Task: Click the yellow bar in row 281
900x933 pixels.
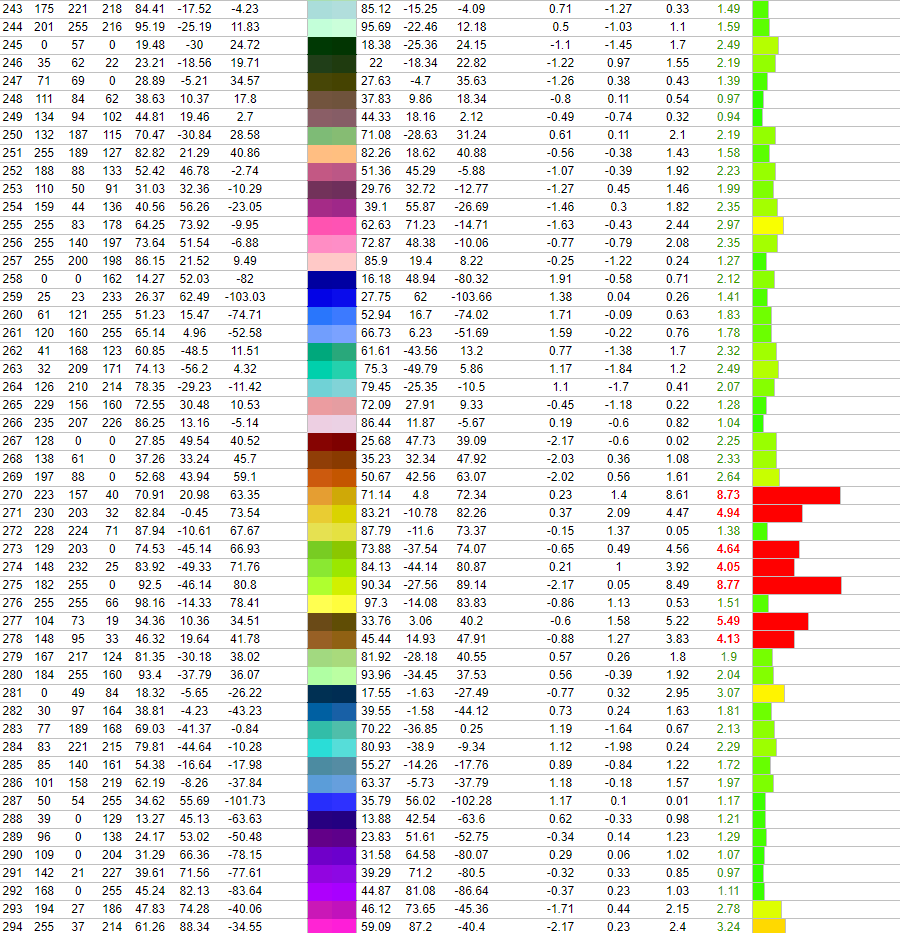Action: tap(768, 693)
